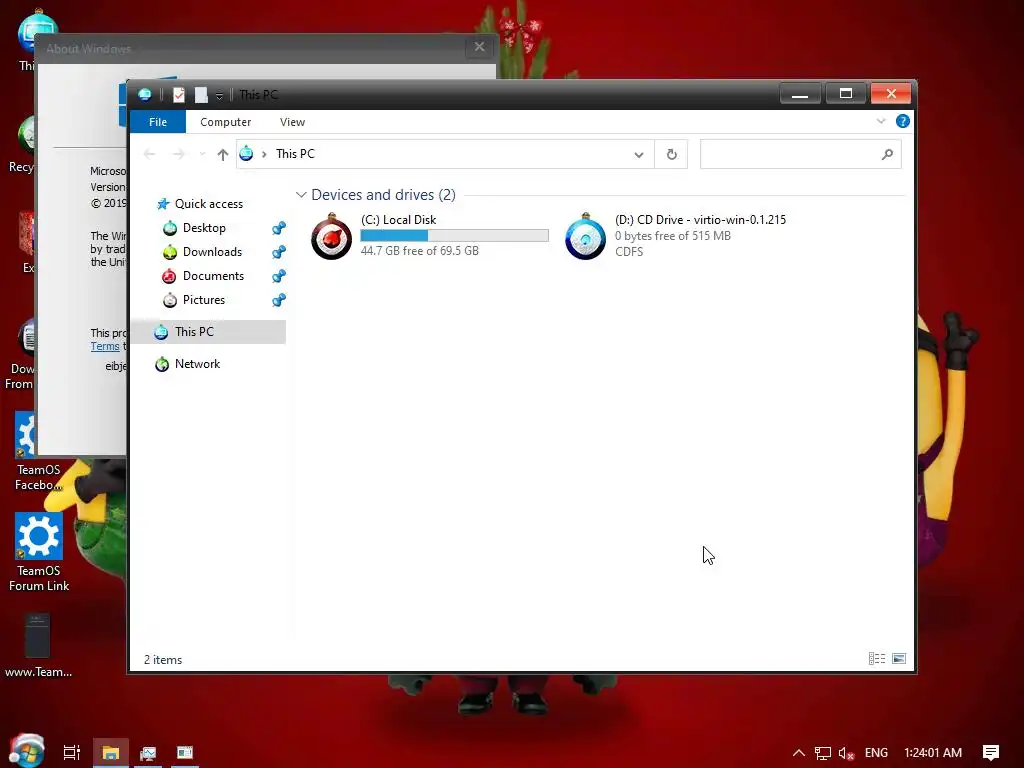Click the pin icon next to Pictures
The width and height of the screenshot is (1024, 768).
tap(279, 300)
